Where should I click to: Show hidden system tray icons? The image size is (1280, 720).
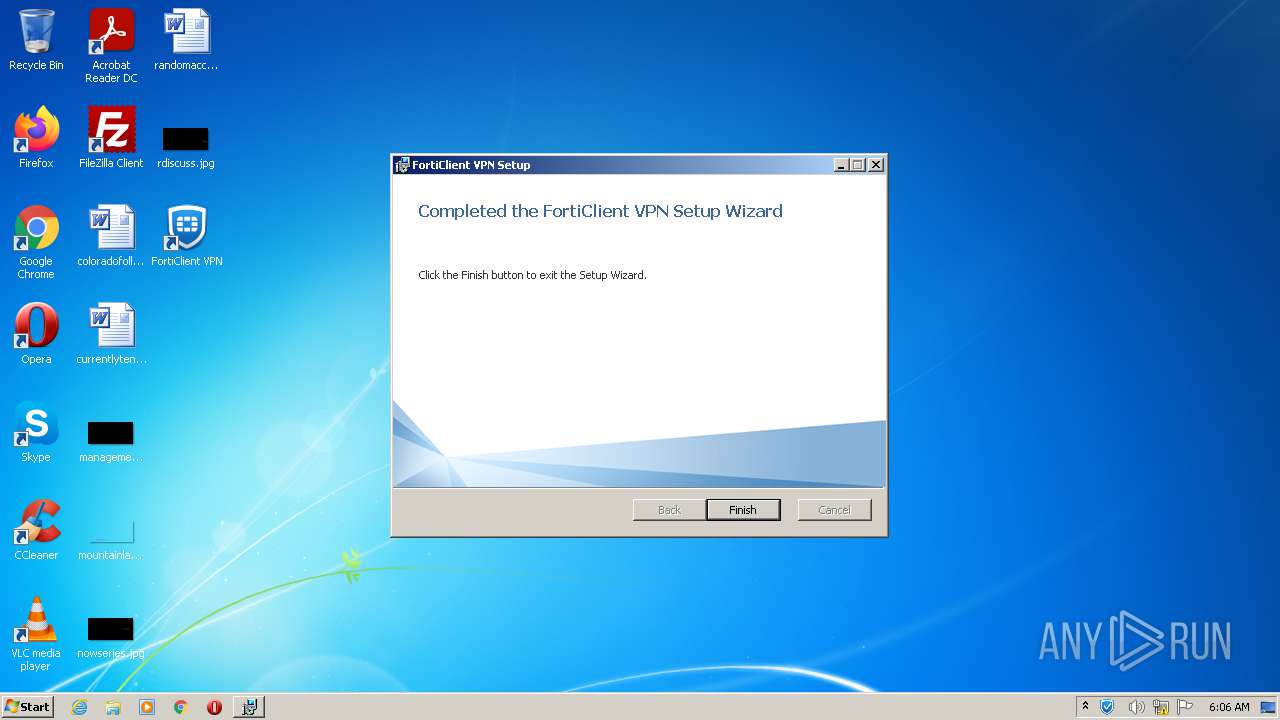1085,707
